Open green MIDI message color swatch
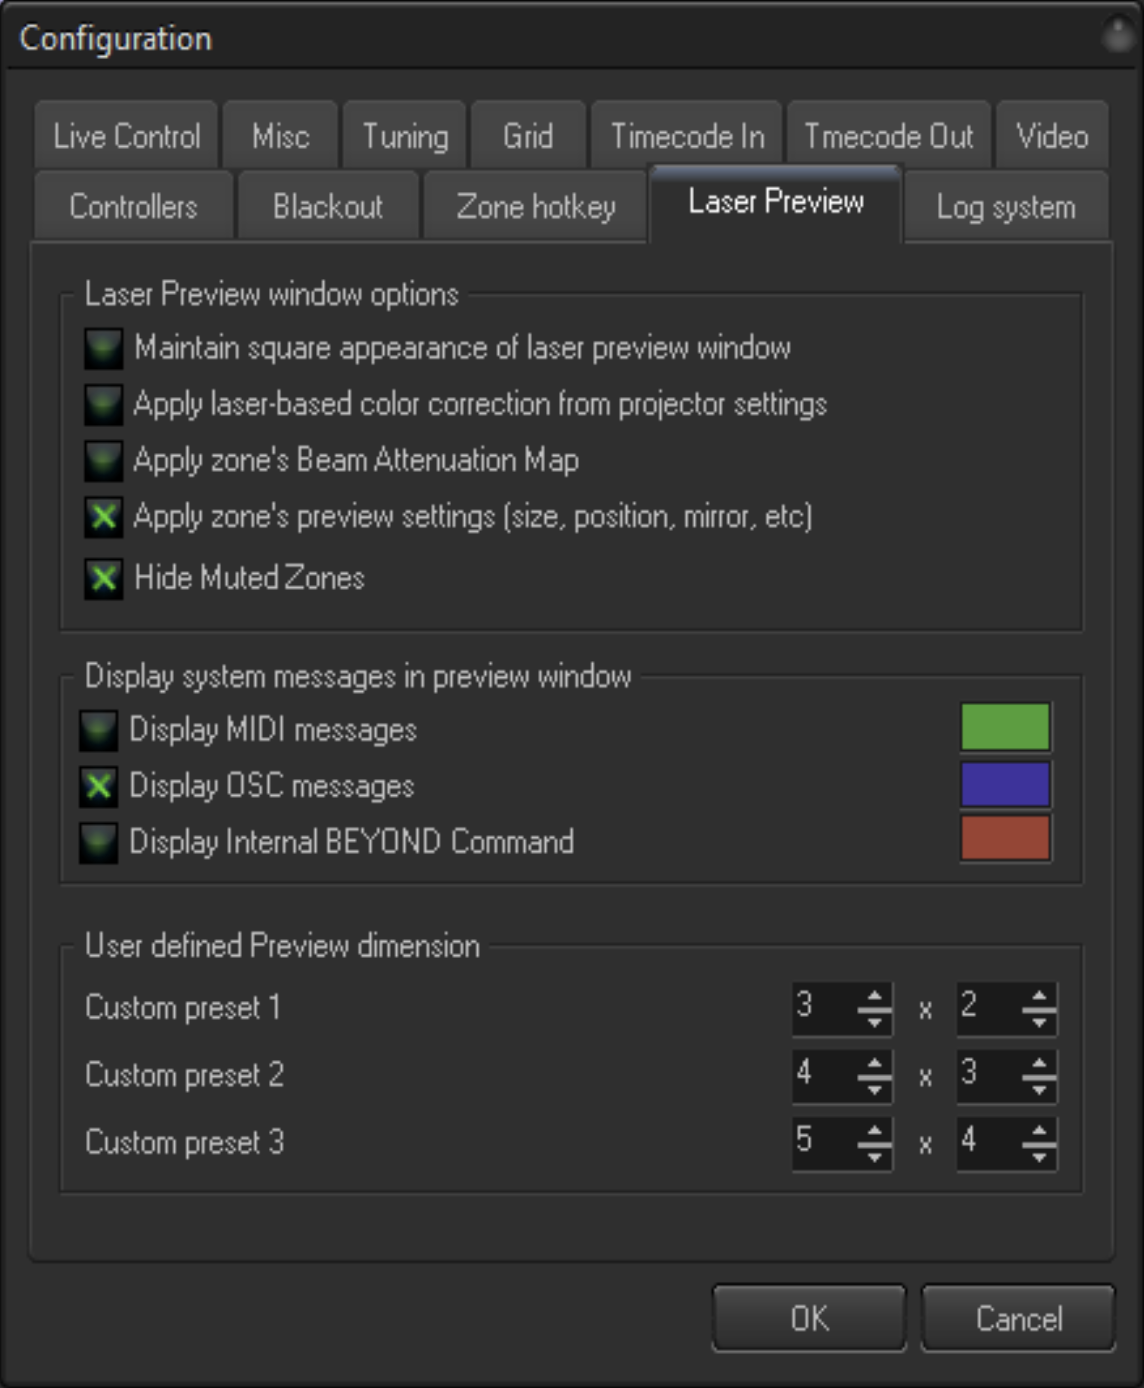Image resolution: width=1144 pixels, height=1388 pixels. click(1005, 727)
